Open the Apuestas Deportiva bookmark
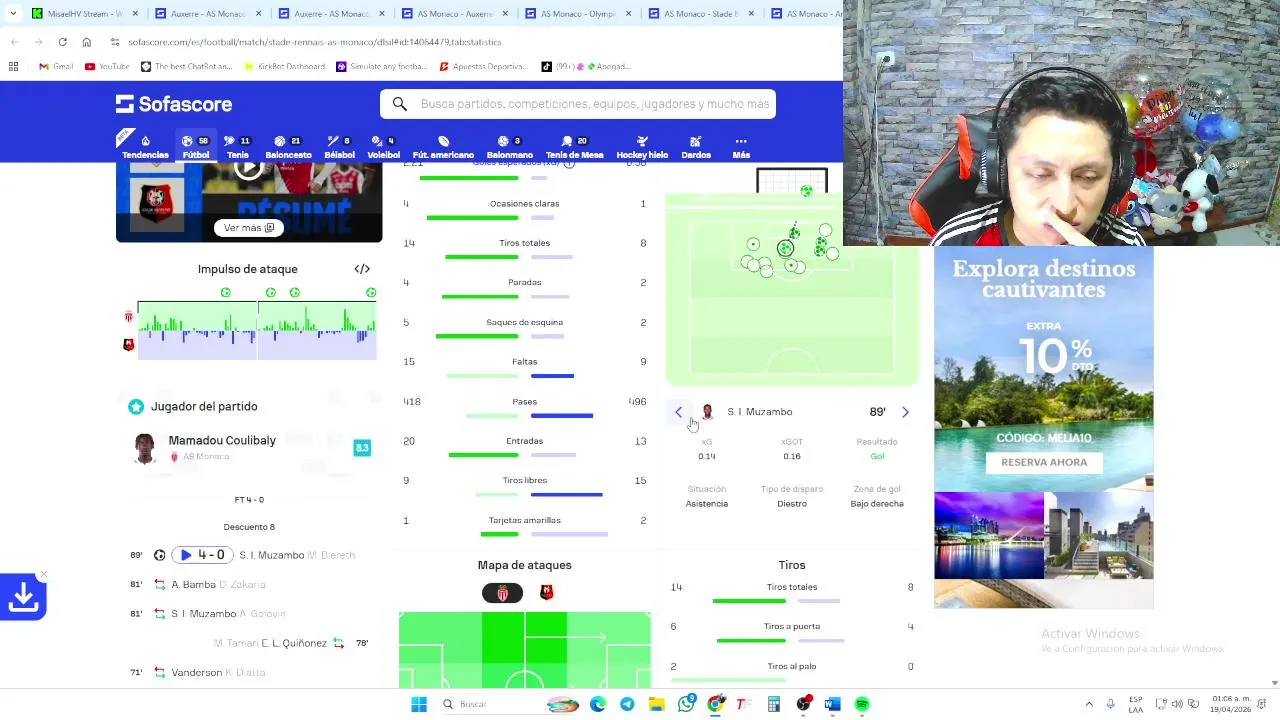The width and height of the screenshot is (1280, 720). pyautogui.click(x=483, y=66)
